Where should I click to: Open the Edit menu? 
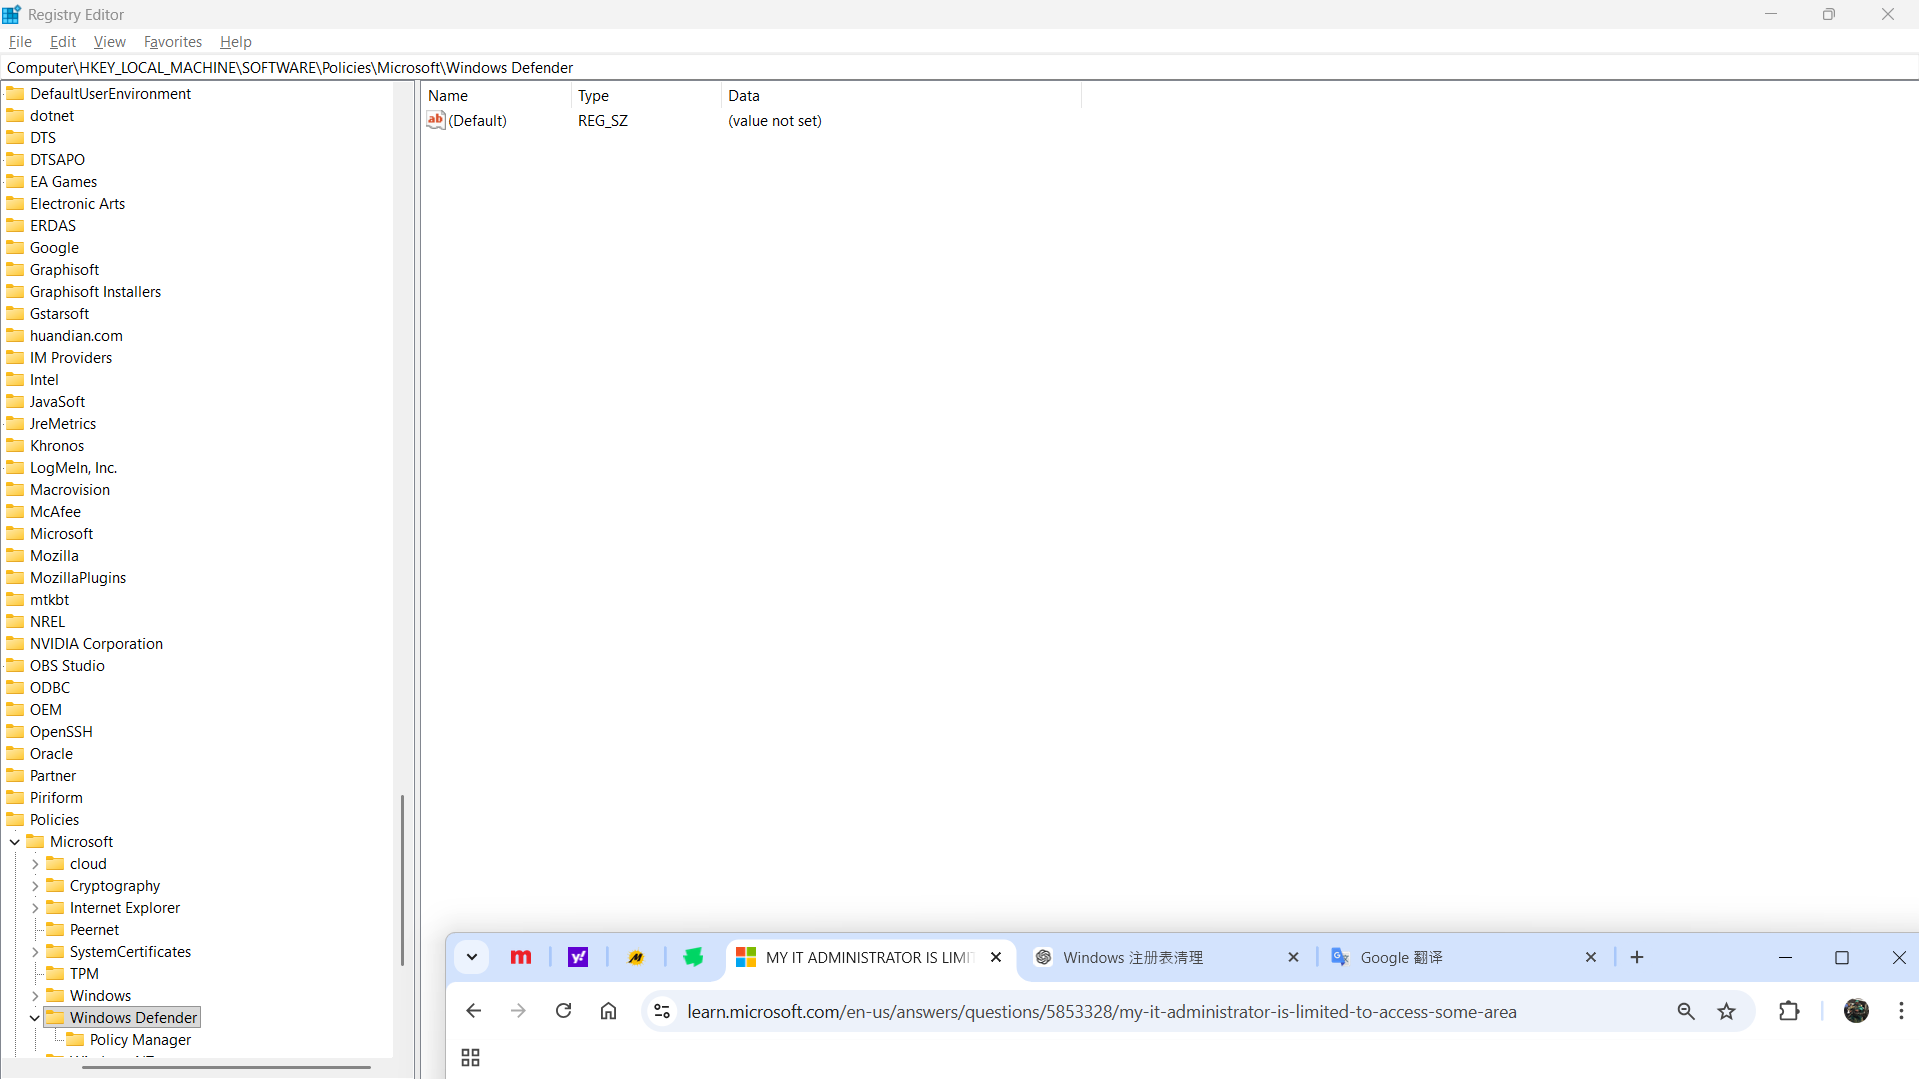(x=63, y=42)
